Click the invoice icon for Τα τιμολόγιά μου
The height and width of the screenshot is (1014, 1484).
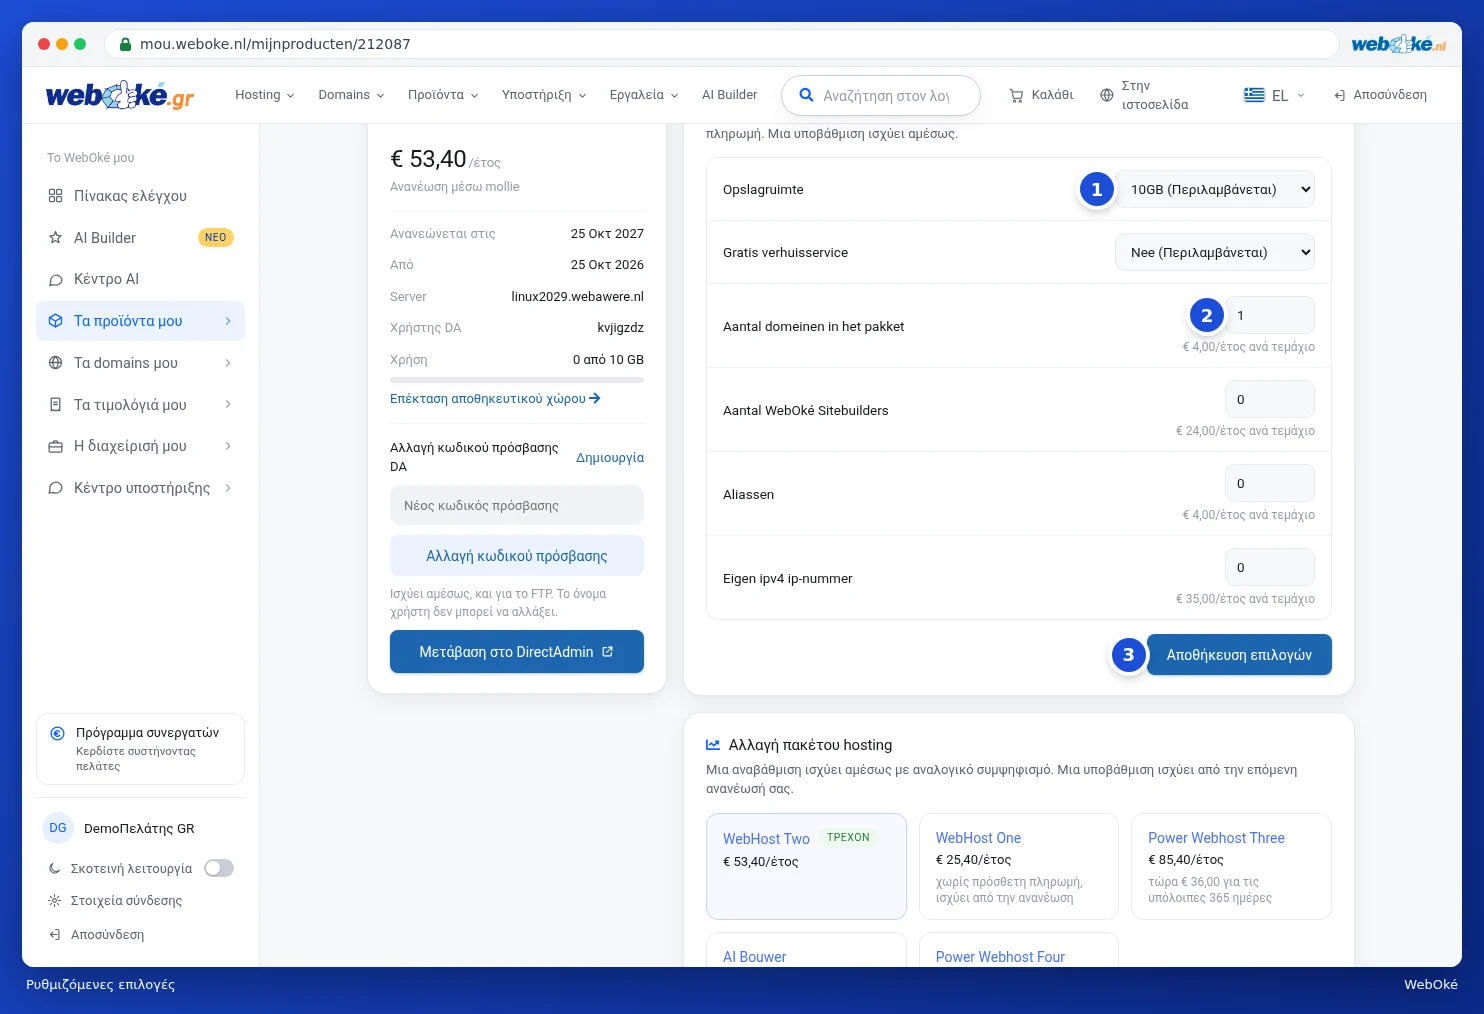click(x=56, y=405)
